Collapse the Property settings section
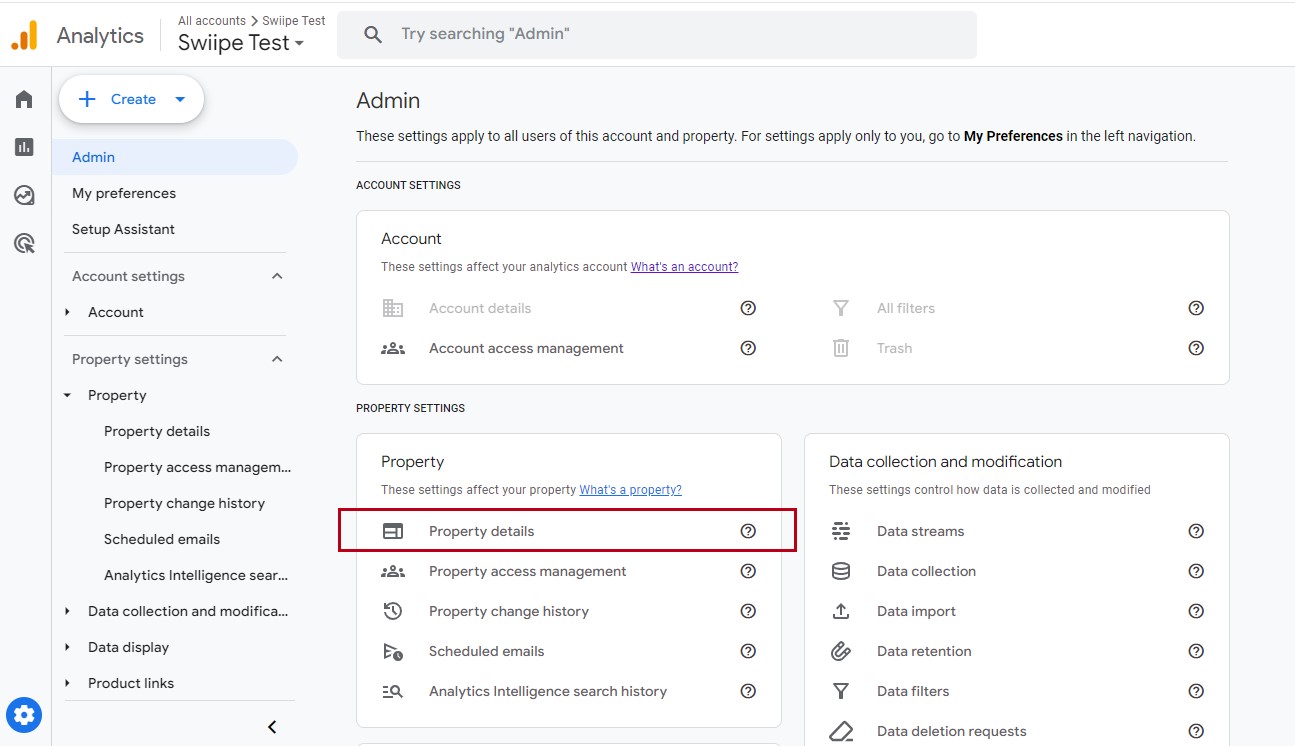Image resolution: width=1295 pixels, height=746 pixels. 277,359
